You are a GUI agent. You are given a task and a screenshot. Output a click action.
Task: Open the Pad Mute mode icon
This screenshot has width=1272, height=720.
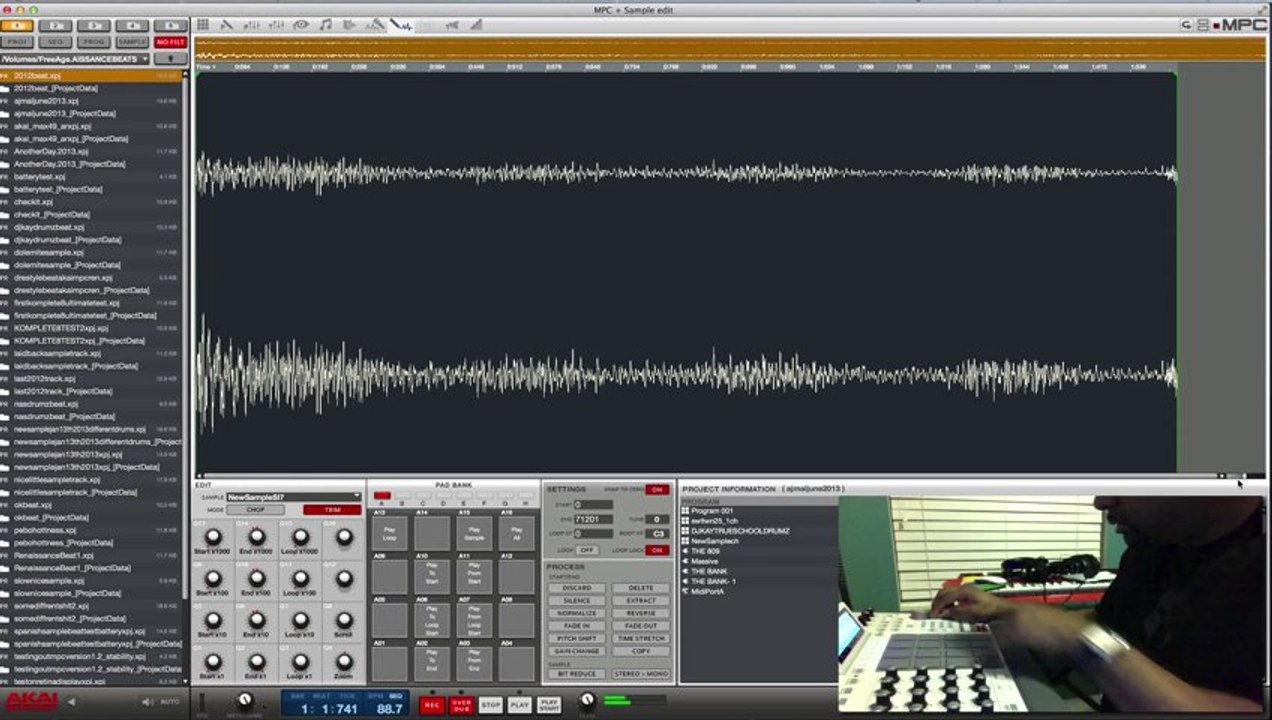[x=451, y=25]
